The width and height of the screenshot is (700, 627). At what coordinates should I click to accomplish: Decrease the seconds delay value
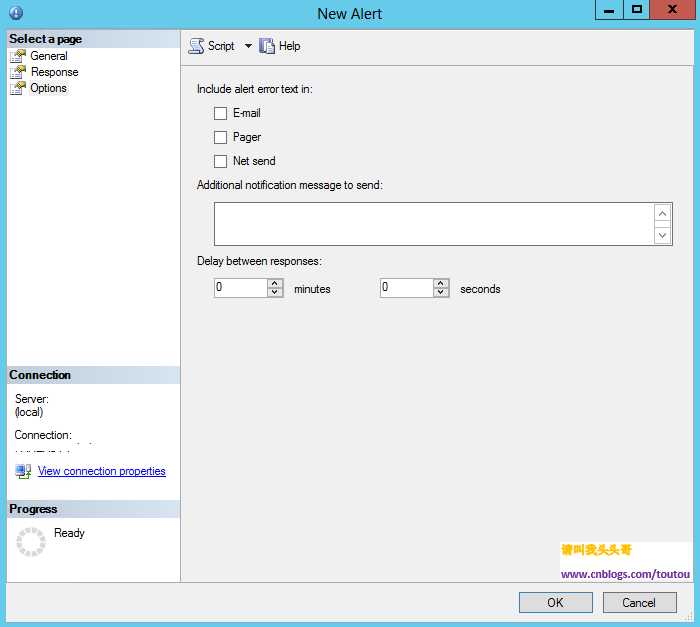coord(441,293)
